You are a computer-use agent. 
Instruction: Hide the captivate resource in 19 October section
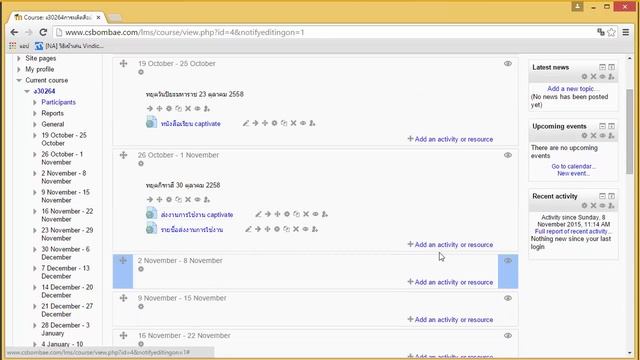(303, 123)
